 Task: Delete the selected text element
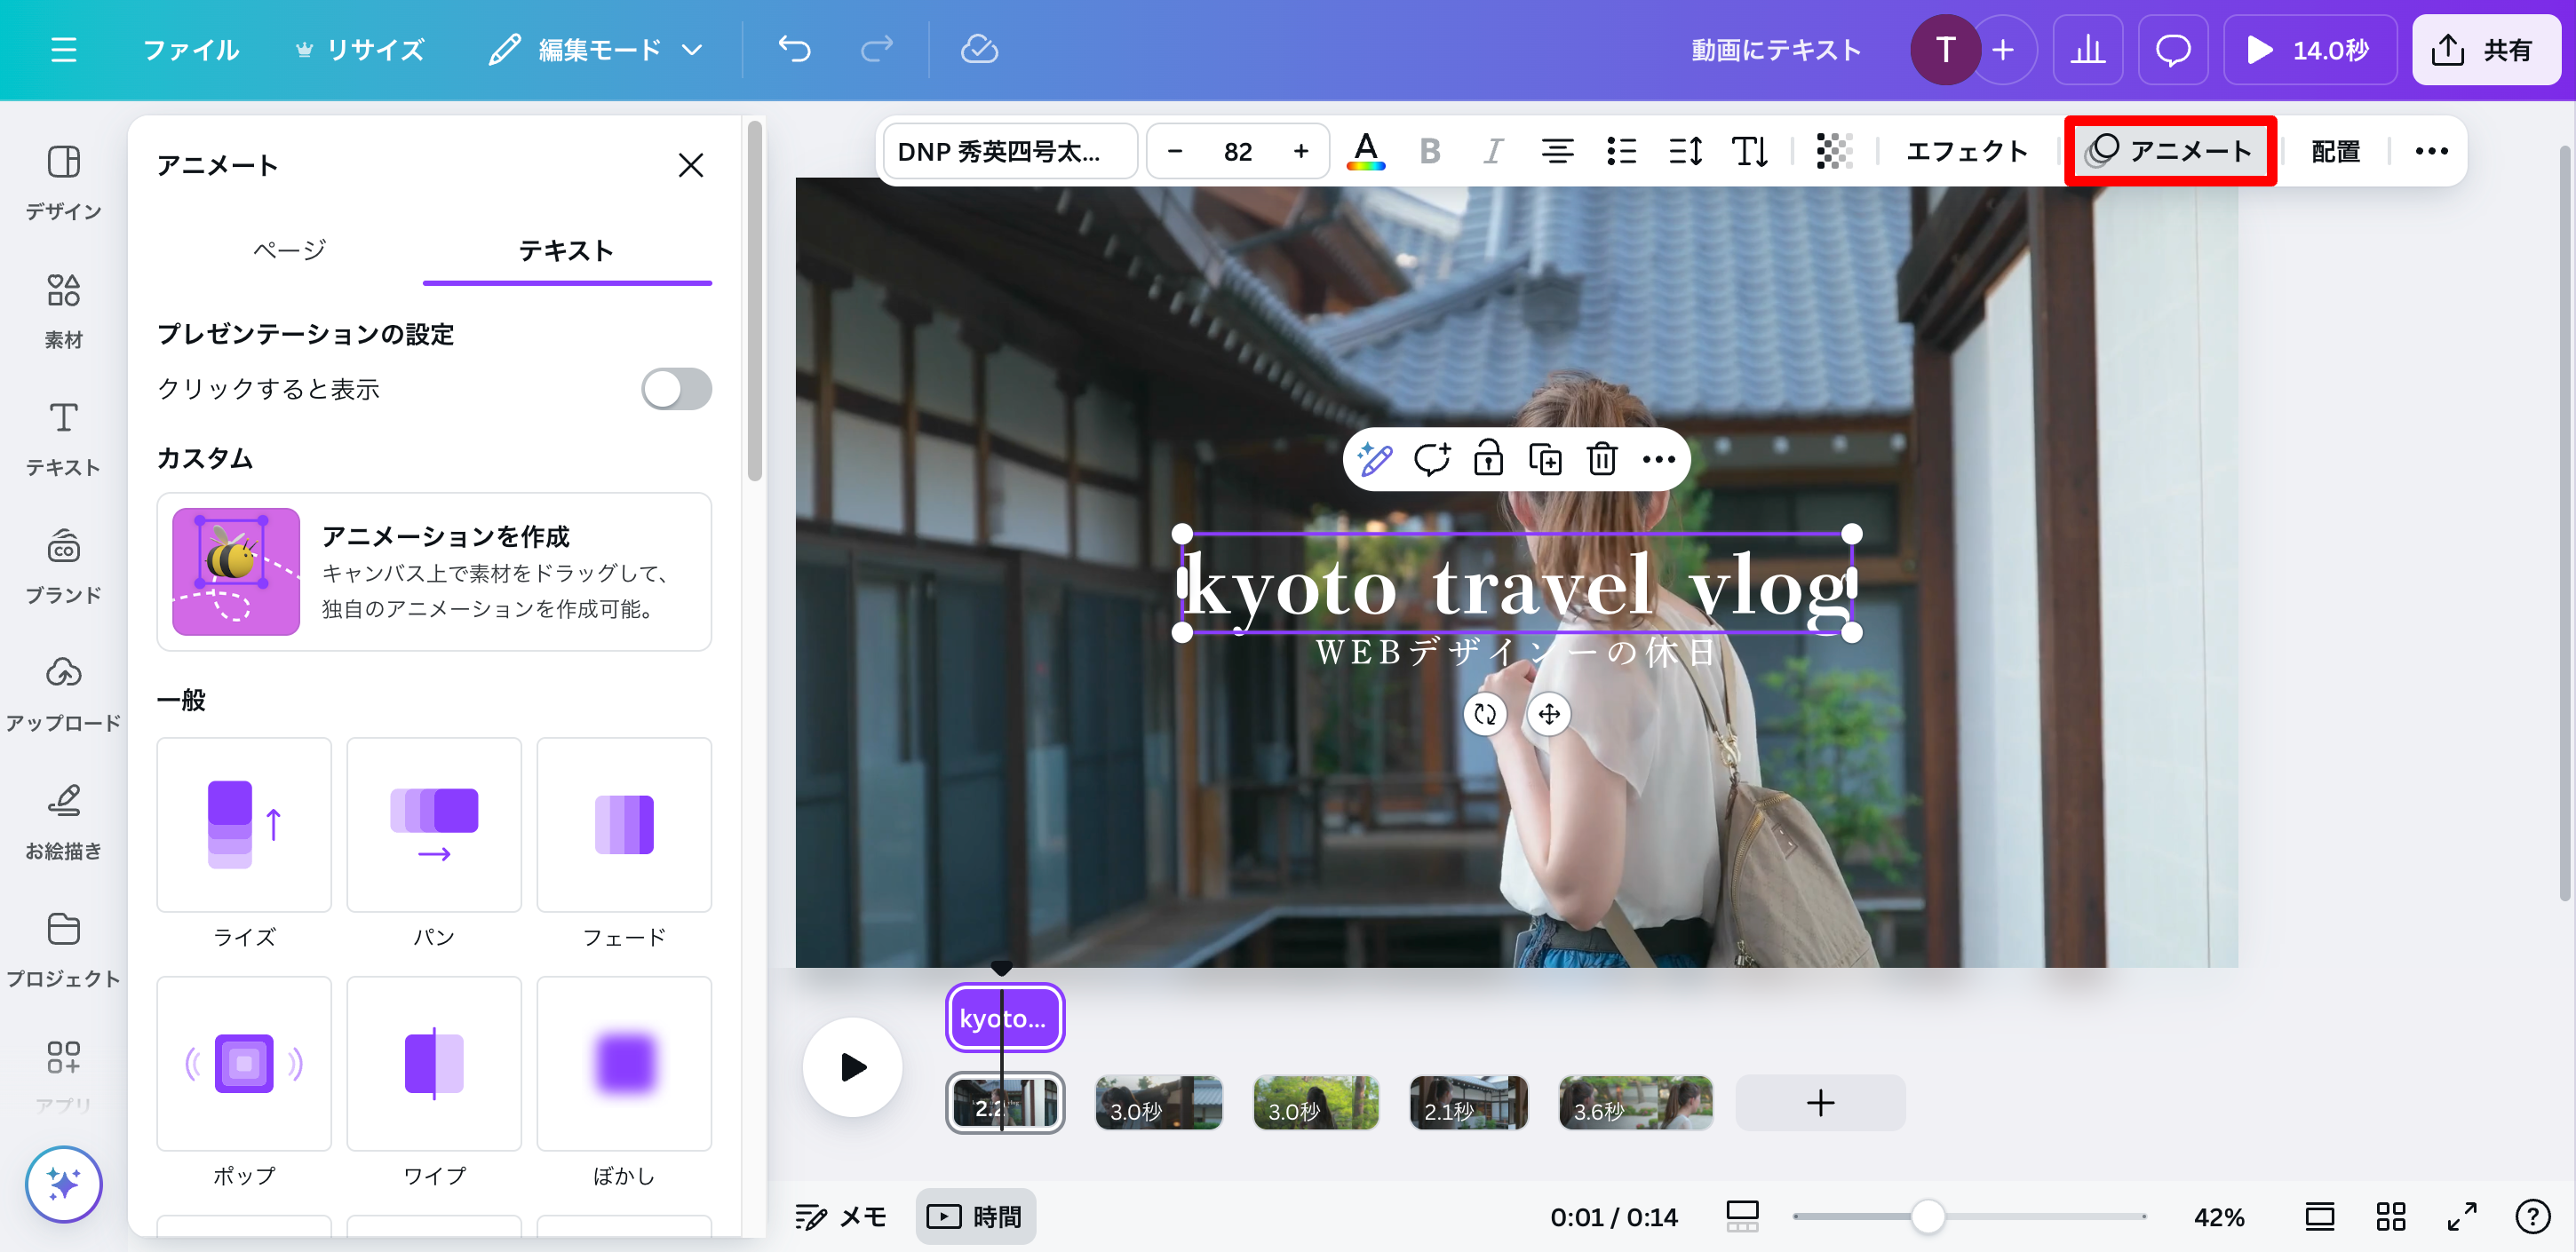1602,460
